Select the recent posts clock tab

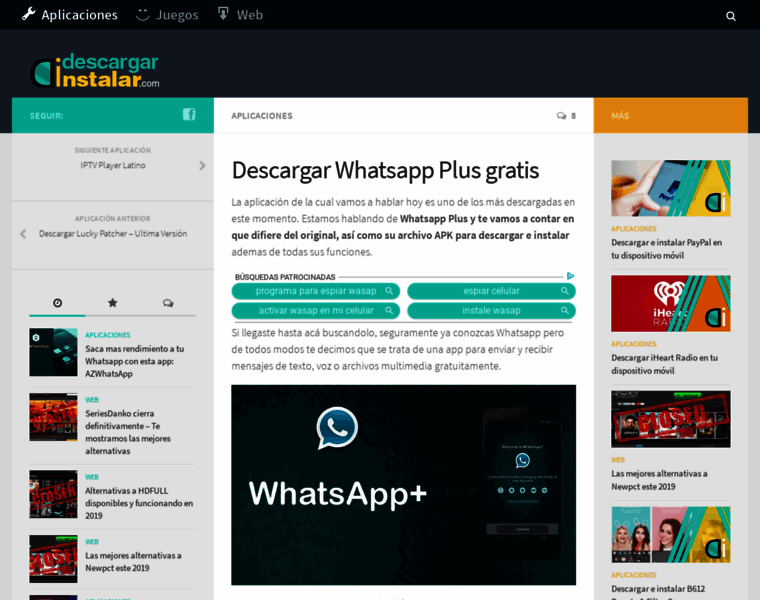[57, 303]
